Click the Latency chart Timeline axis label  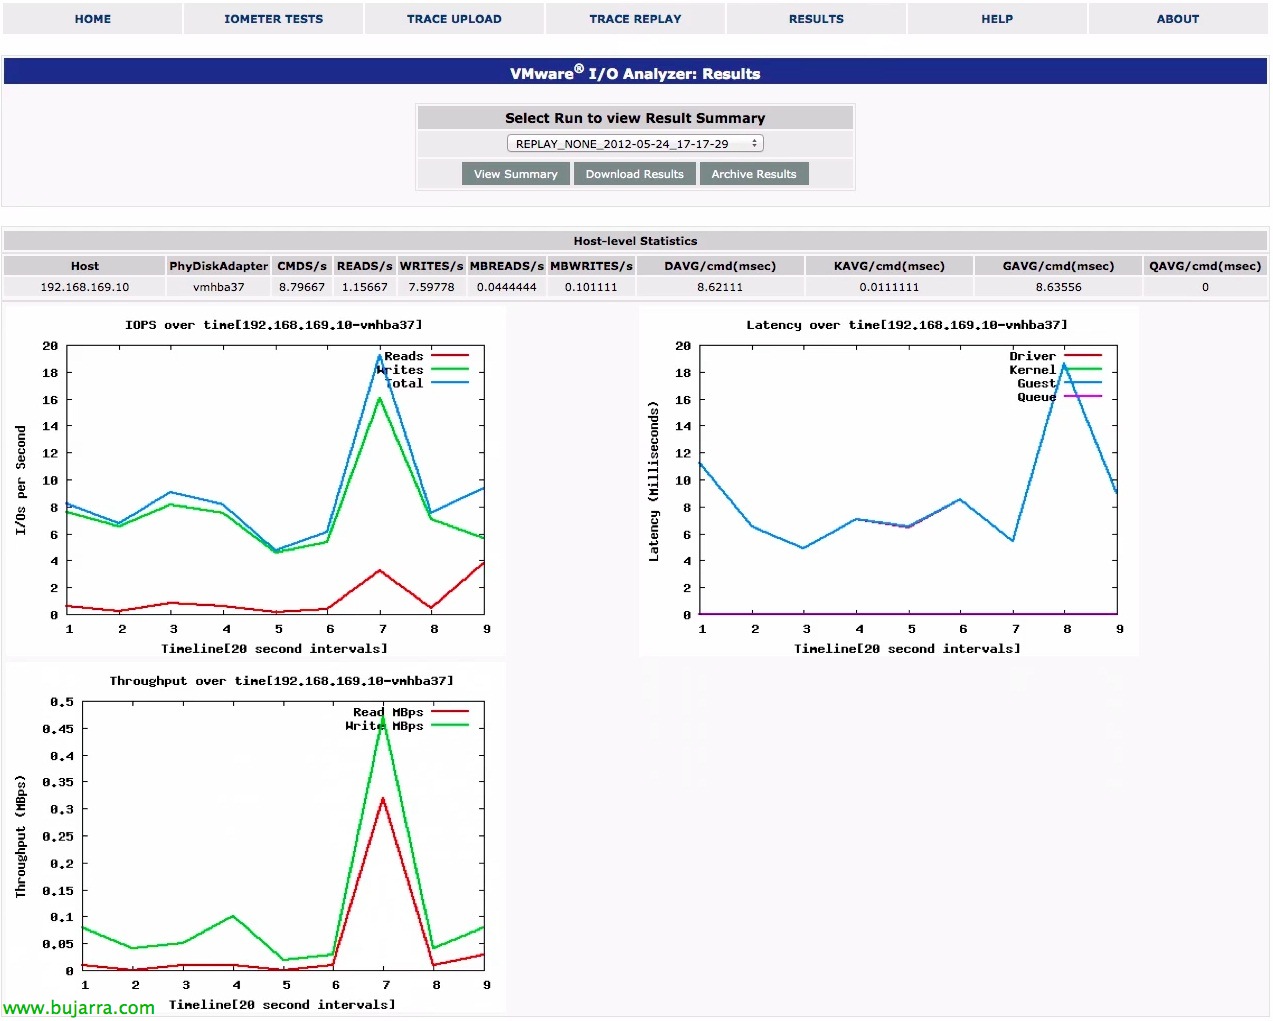tap(907, 649)
